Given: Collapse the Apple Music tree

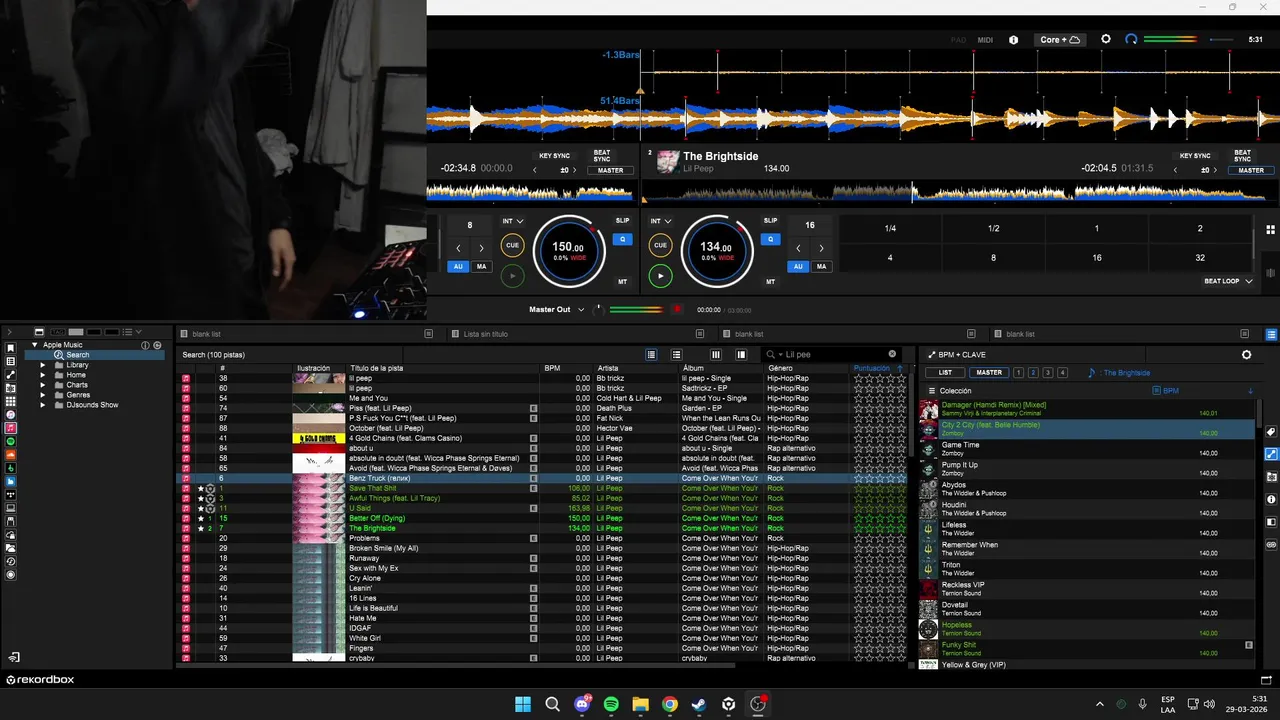Looking at the screenshot, I should 34,345.
